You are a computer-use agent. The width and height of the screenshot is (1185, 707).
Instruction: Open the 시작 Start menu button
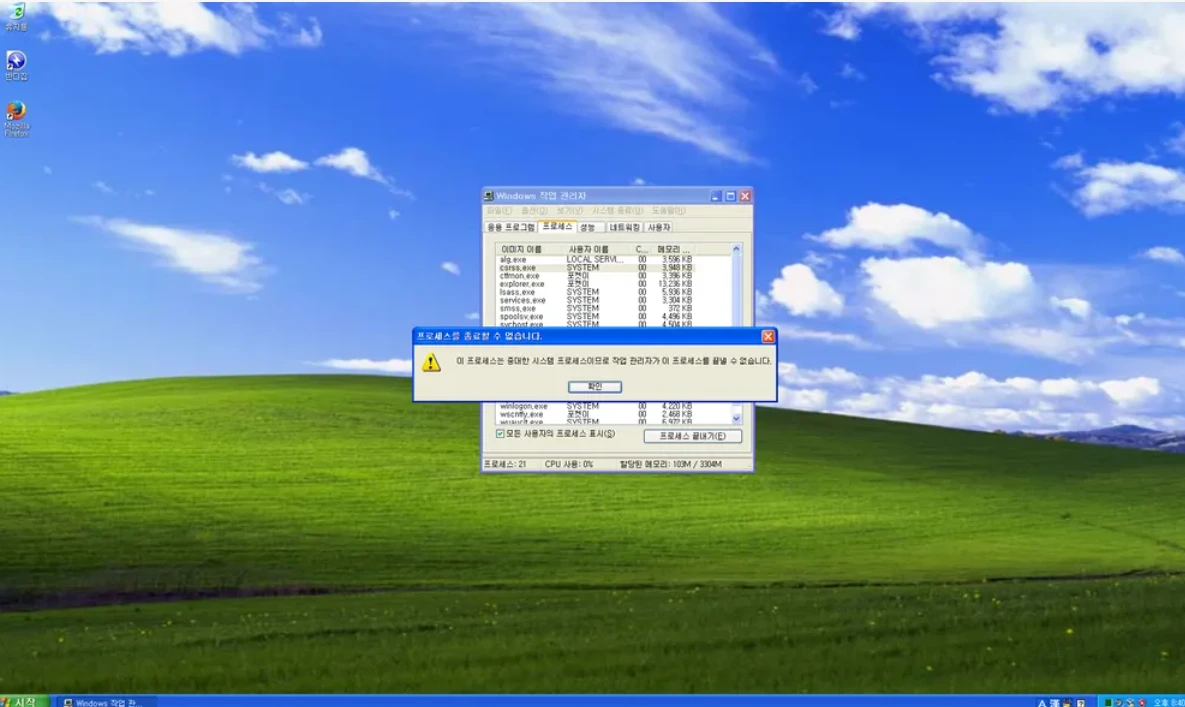pos(24,702)
